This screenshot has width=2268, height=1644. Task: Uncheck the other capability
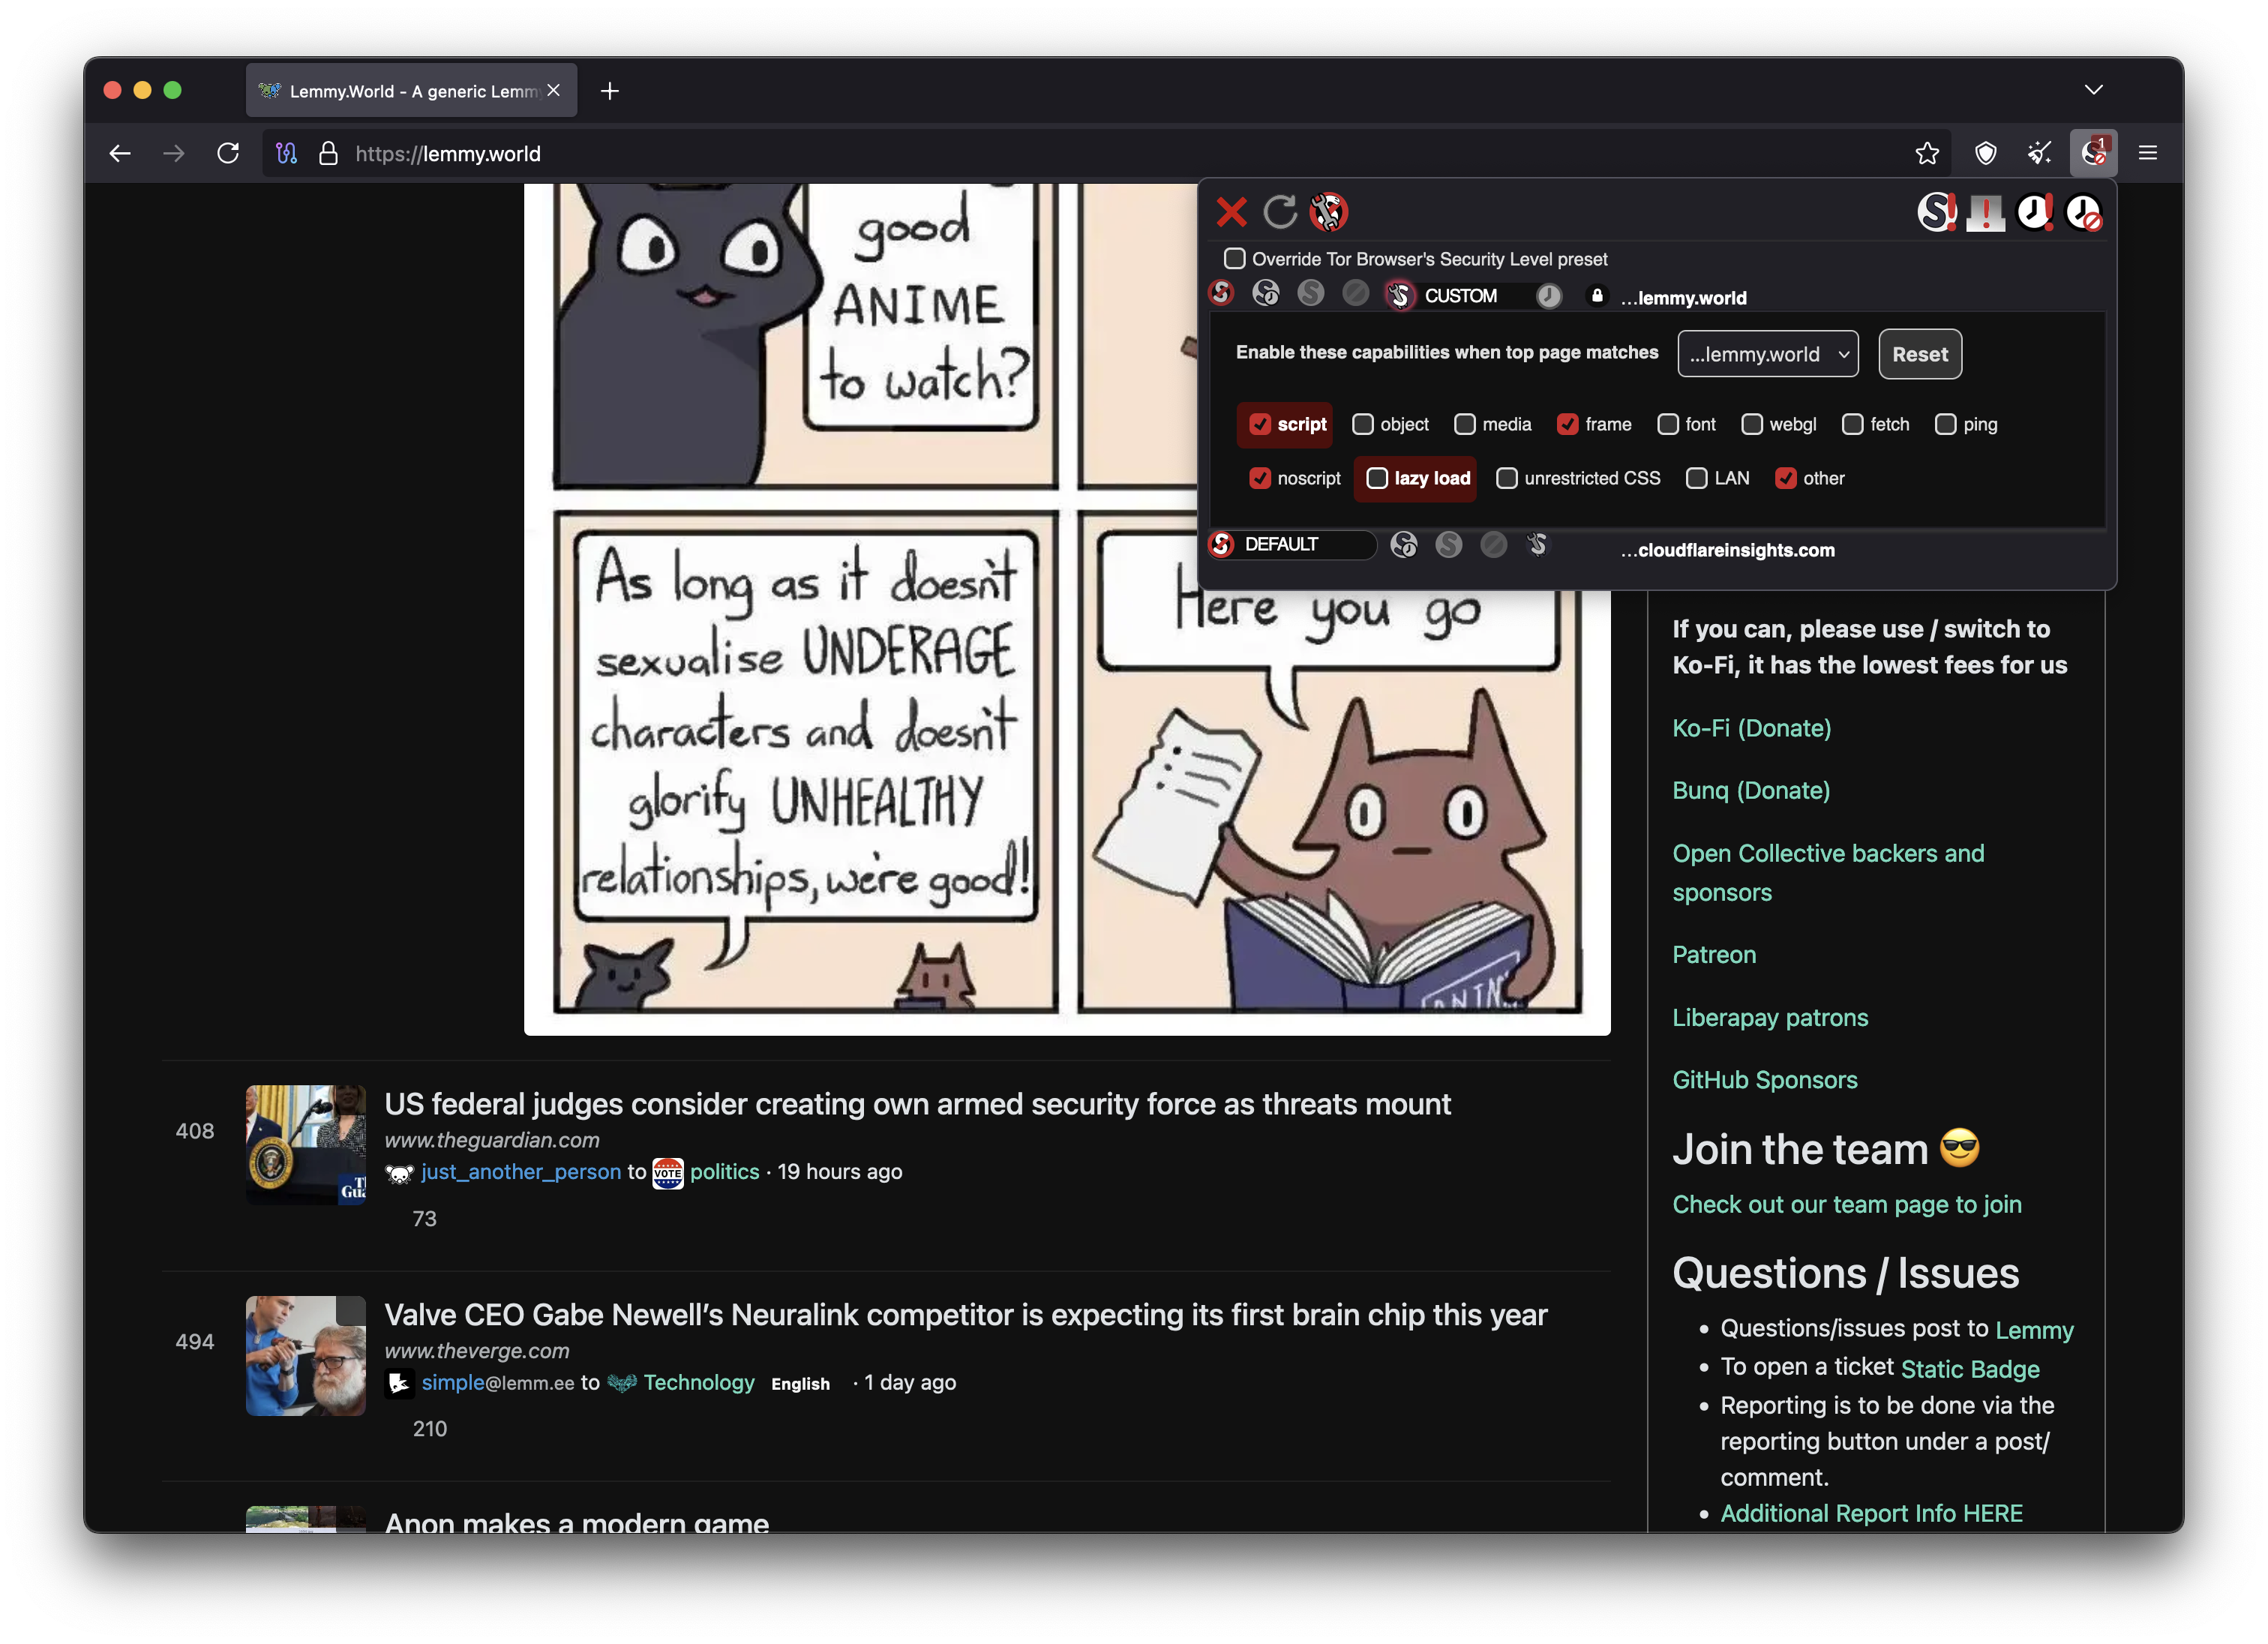point(1786,478)
